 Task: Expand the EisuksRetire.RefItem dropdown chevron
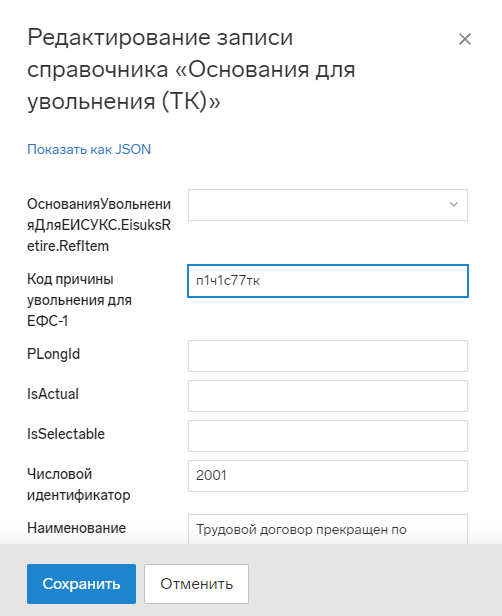coord(454,205)
